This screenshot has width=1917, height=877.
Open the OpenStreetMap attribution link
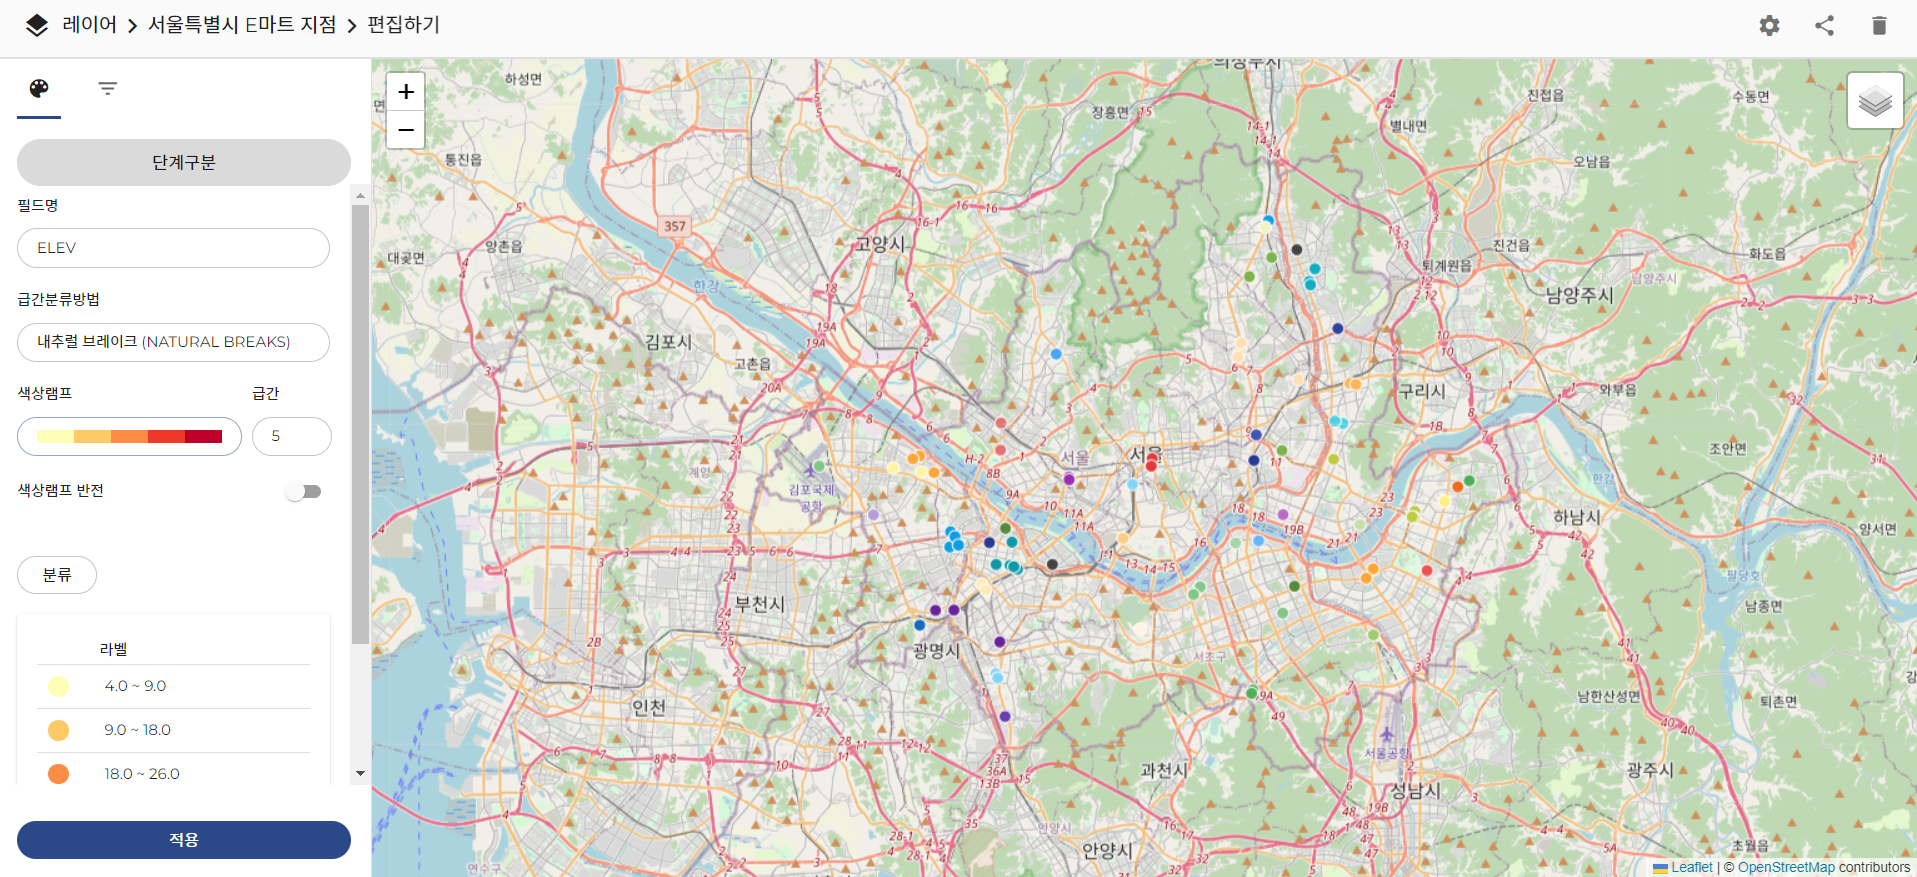tap(1786, 867)
